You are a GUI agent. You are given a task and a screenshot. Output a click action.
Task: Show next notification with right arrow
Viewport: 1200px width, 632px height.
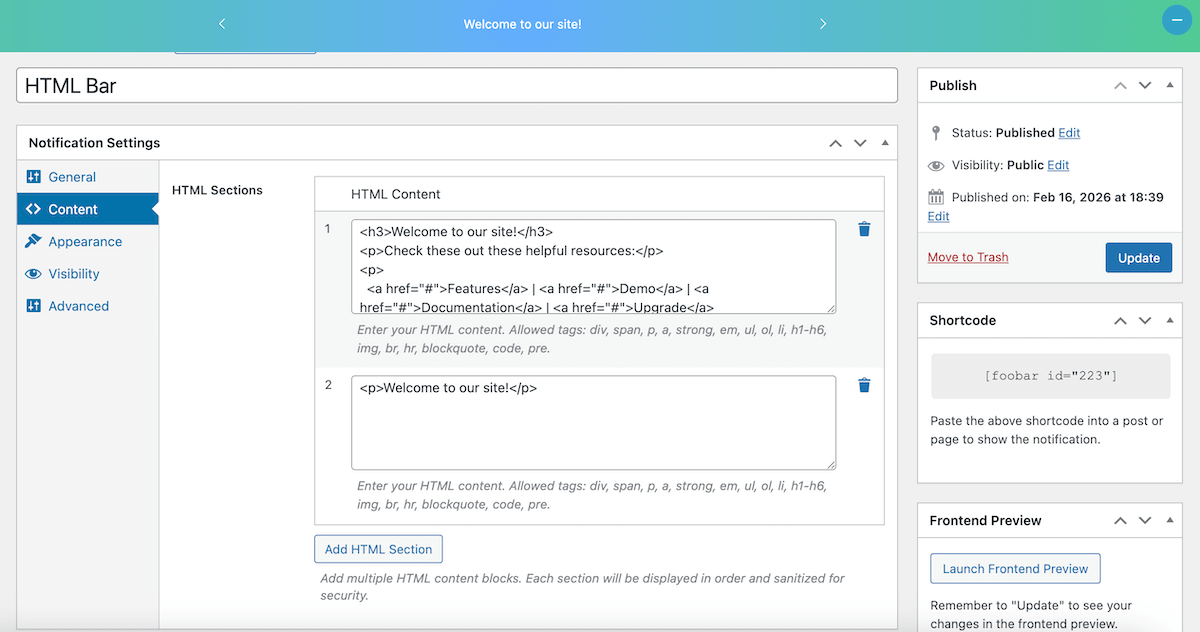(823, 24)
